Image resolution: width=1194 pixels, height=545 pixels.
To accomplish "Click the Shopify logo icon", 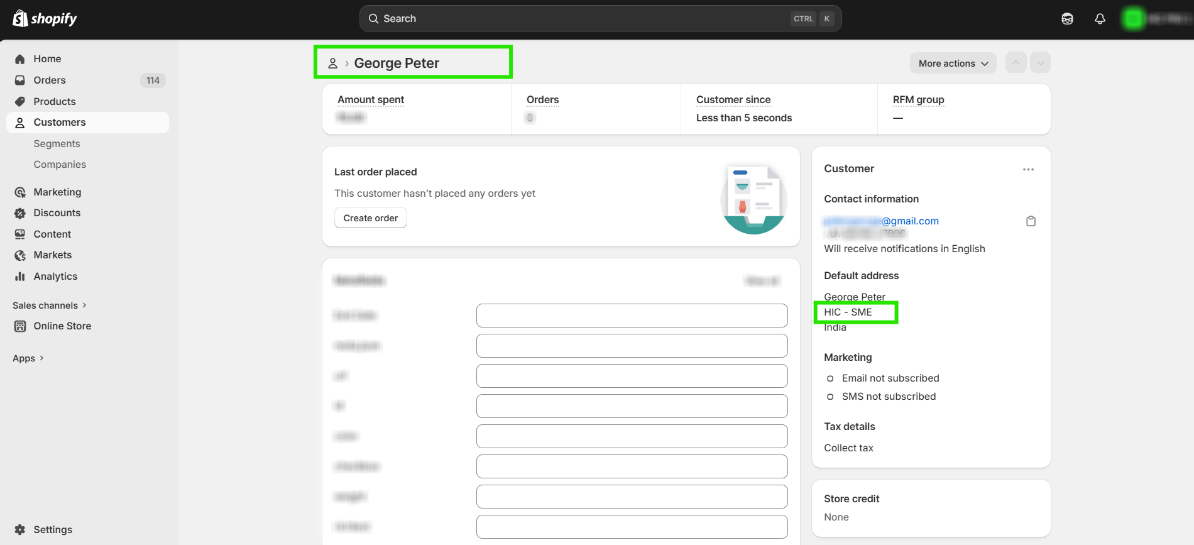I will click(x=20, y=19).
